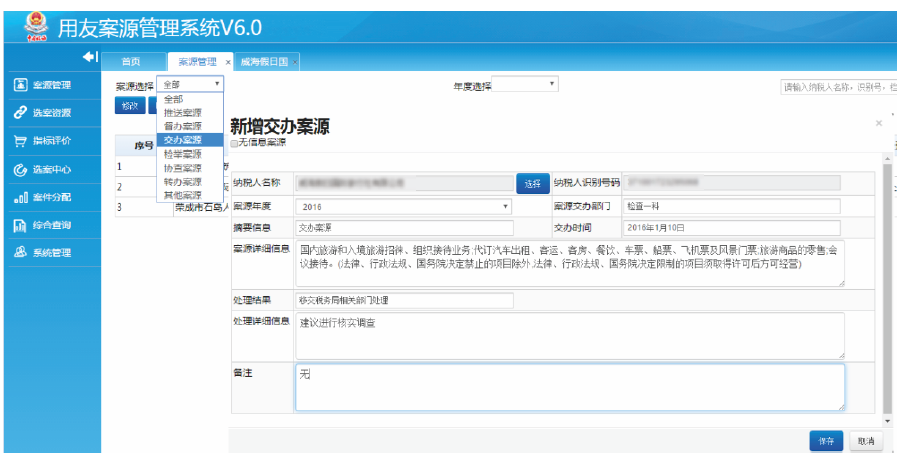
Task: Click the 取消 button
Action: 866,441
